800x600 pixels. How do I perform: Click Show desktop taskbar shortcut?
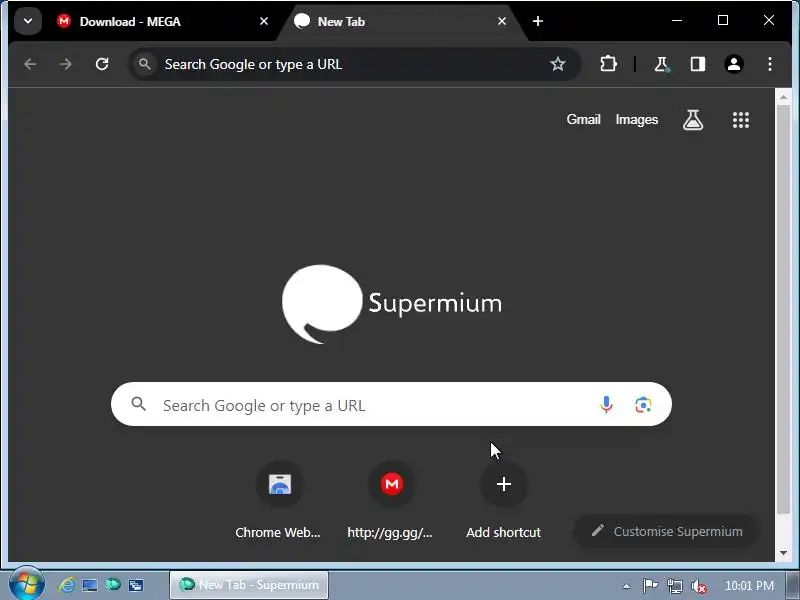[x=90, y=585]
